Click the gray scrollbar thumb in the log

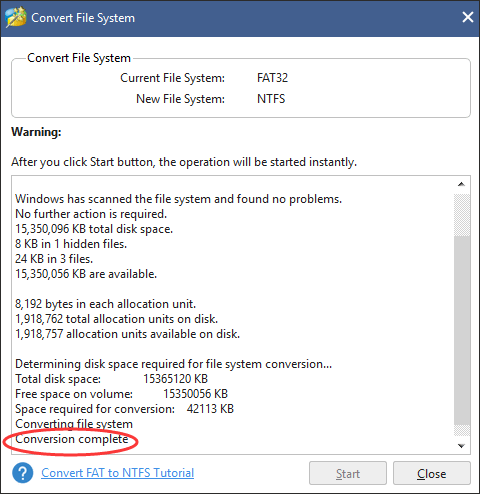[462, 330]
